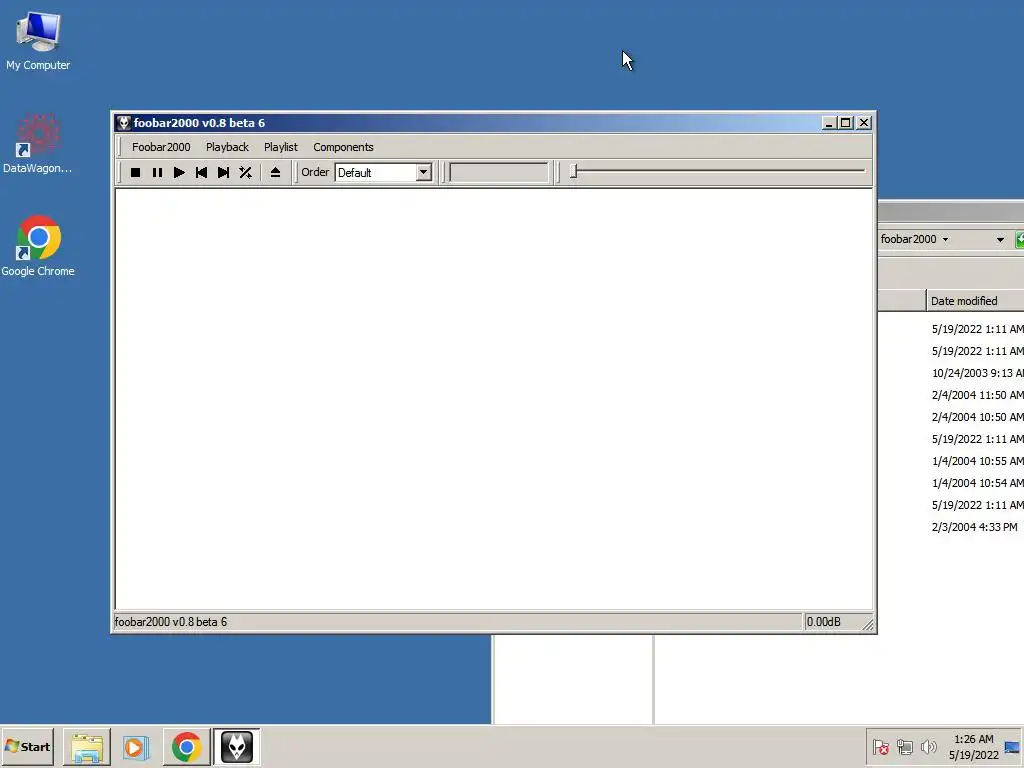Click the taskbar clock showing 1:26 AM
Viewport: 1024px width, 768px height.
click(x=973, y=747)
